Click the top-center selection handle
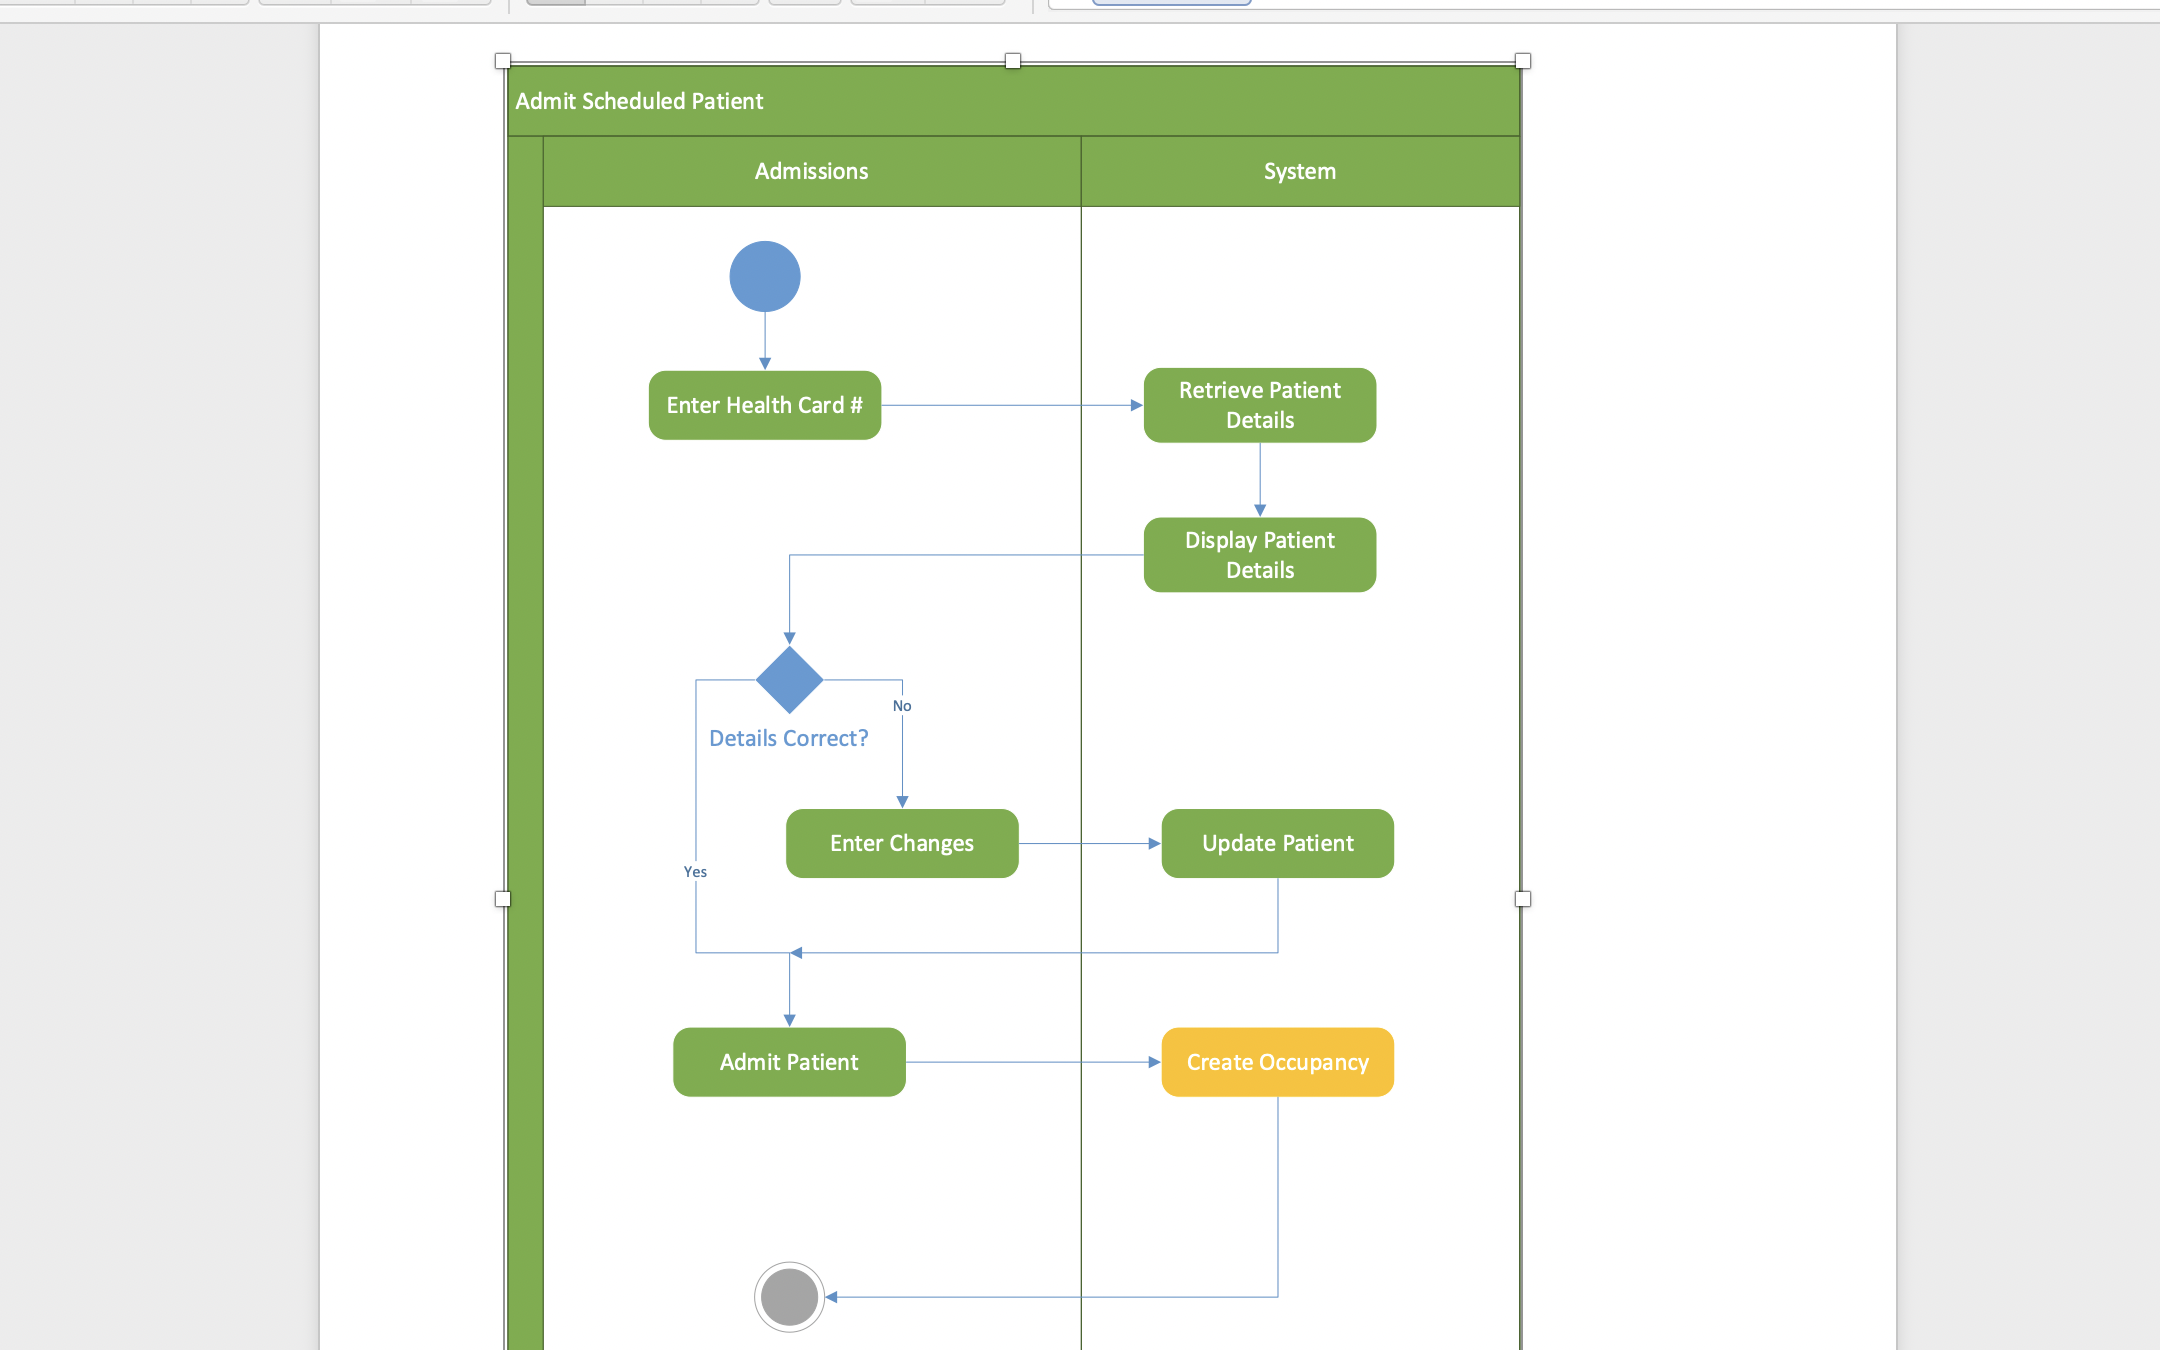 point(1011,61)
